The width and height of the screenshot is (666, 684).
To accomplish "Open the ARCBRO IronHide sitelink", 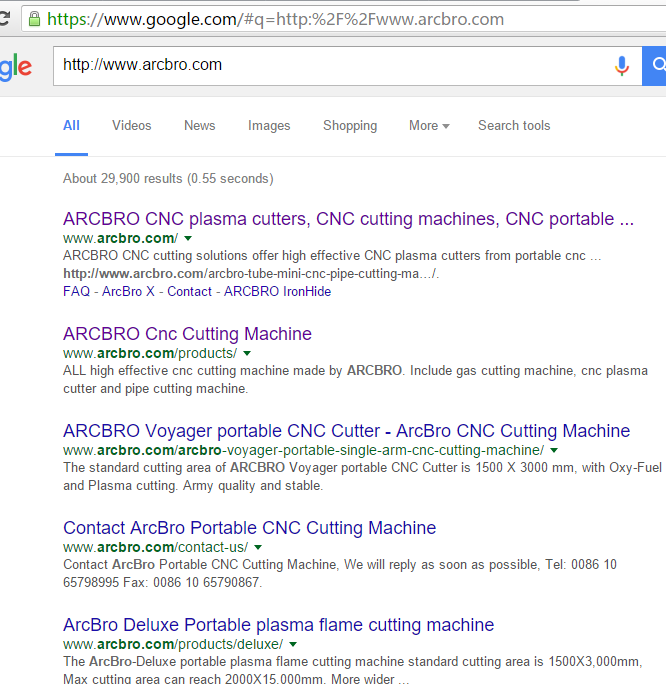I will pos(277,291).
